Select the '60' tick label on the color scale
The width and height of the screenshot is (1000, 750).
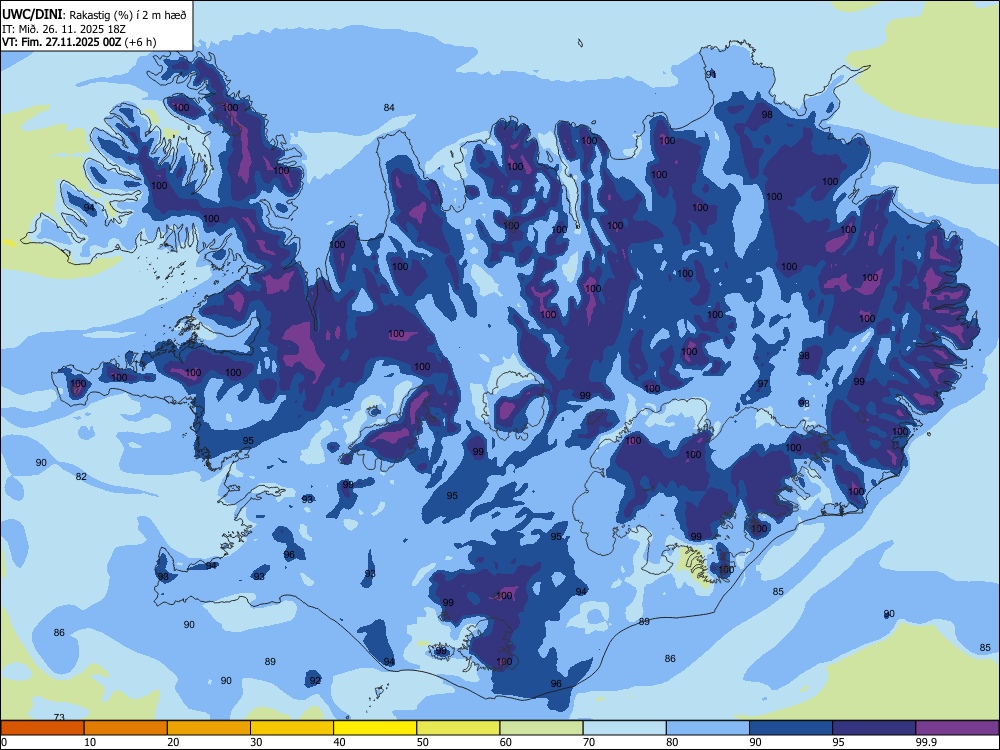506,742
